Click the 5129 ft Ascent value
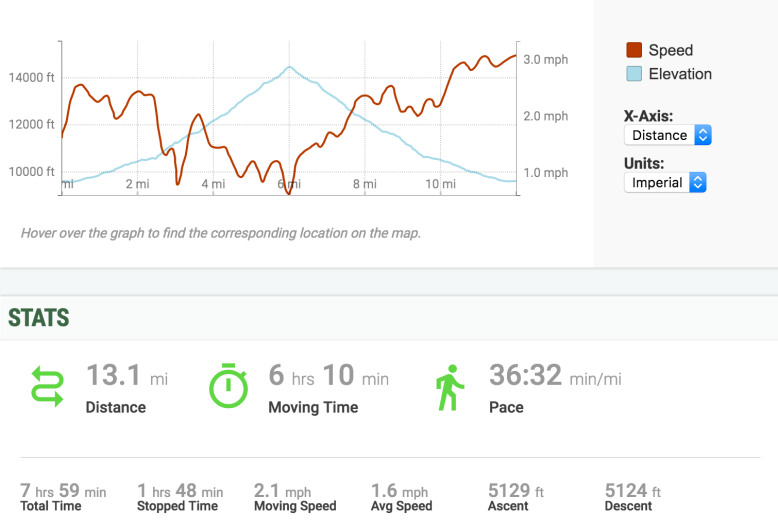Image resolution: width=778 pixels, height=532 pixels. 515,491
